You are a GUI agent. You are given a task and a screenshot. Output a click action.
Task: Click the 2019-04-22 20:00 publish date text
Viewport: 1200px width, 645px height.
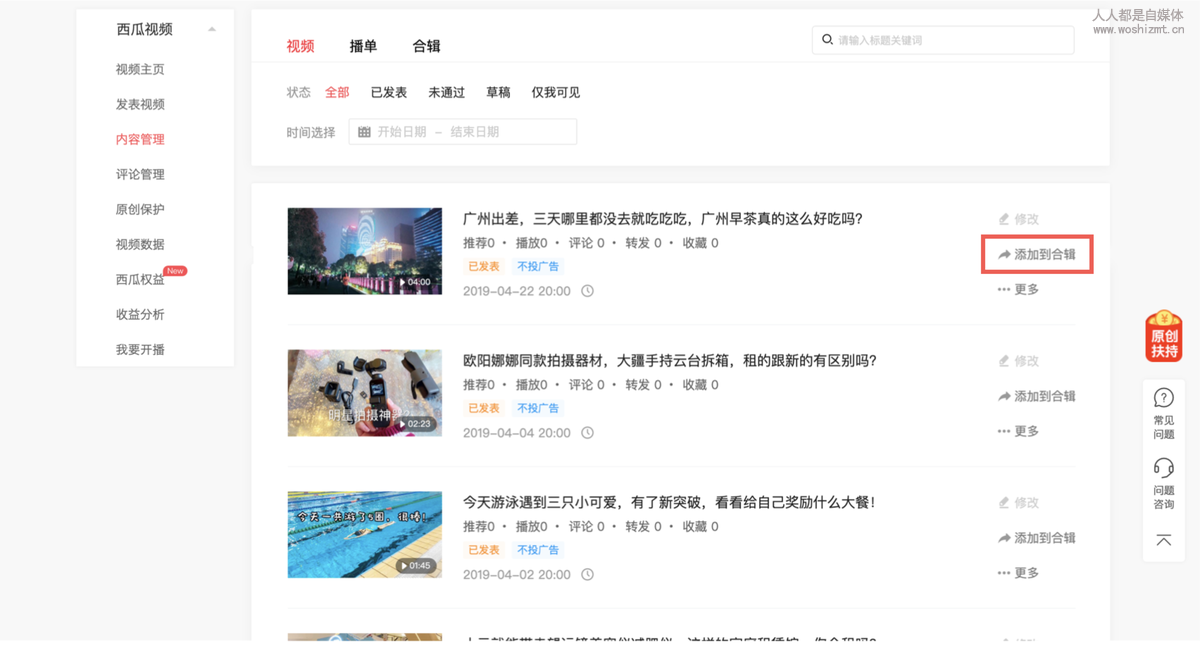point(517,291)
